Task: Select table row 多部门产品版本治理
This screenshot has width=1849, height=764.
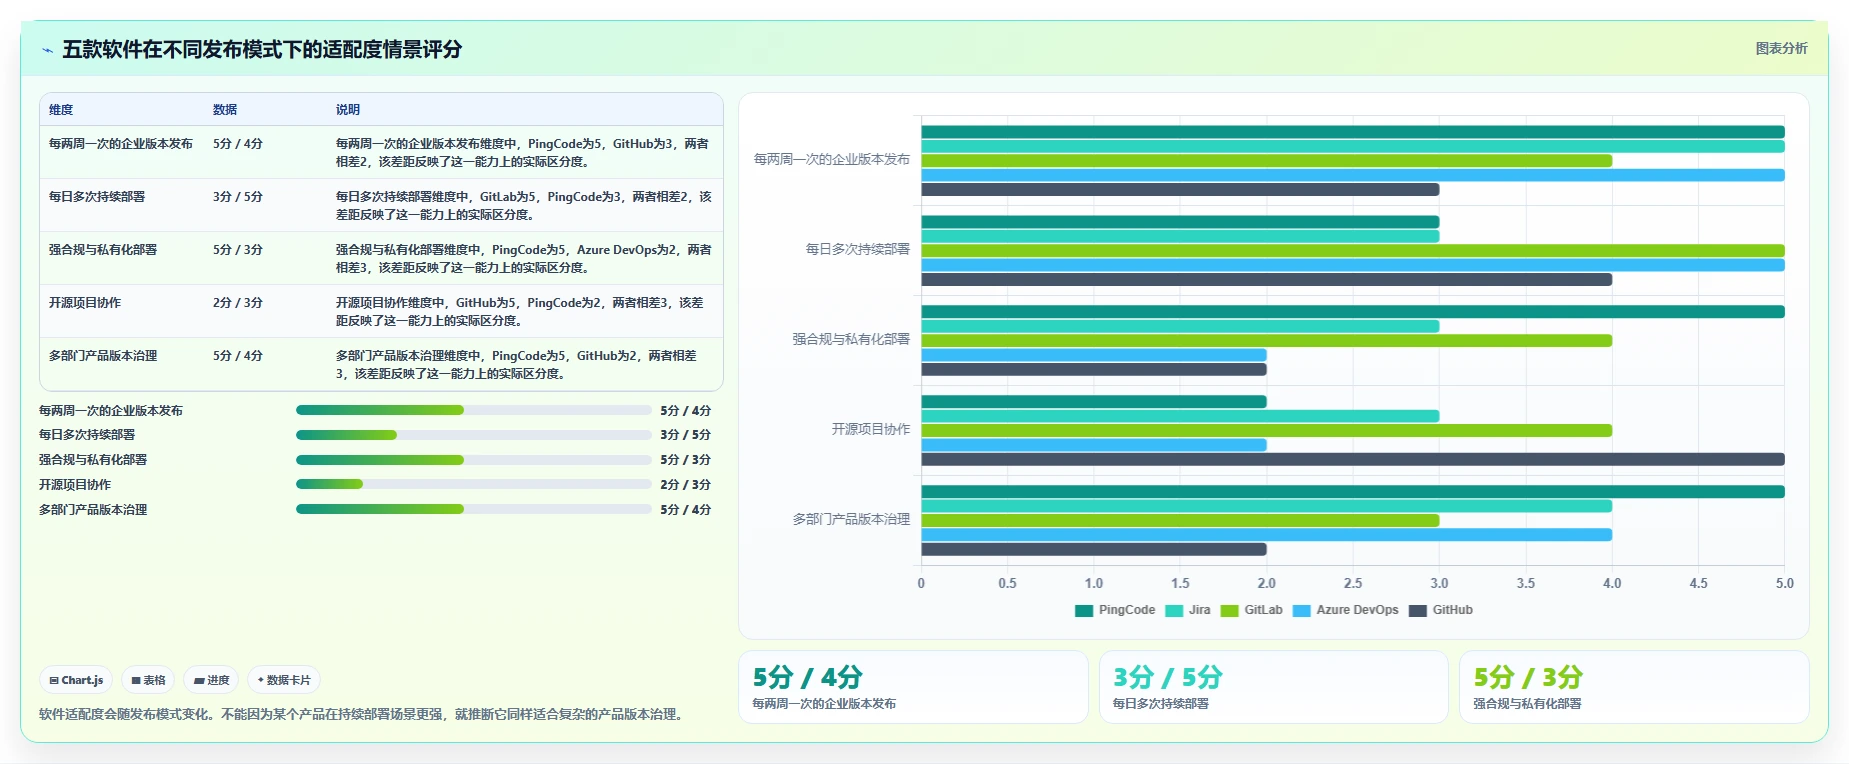Action: point(381,364)
